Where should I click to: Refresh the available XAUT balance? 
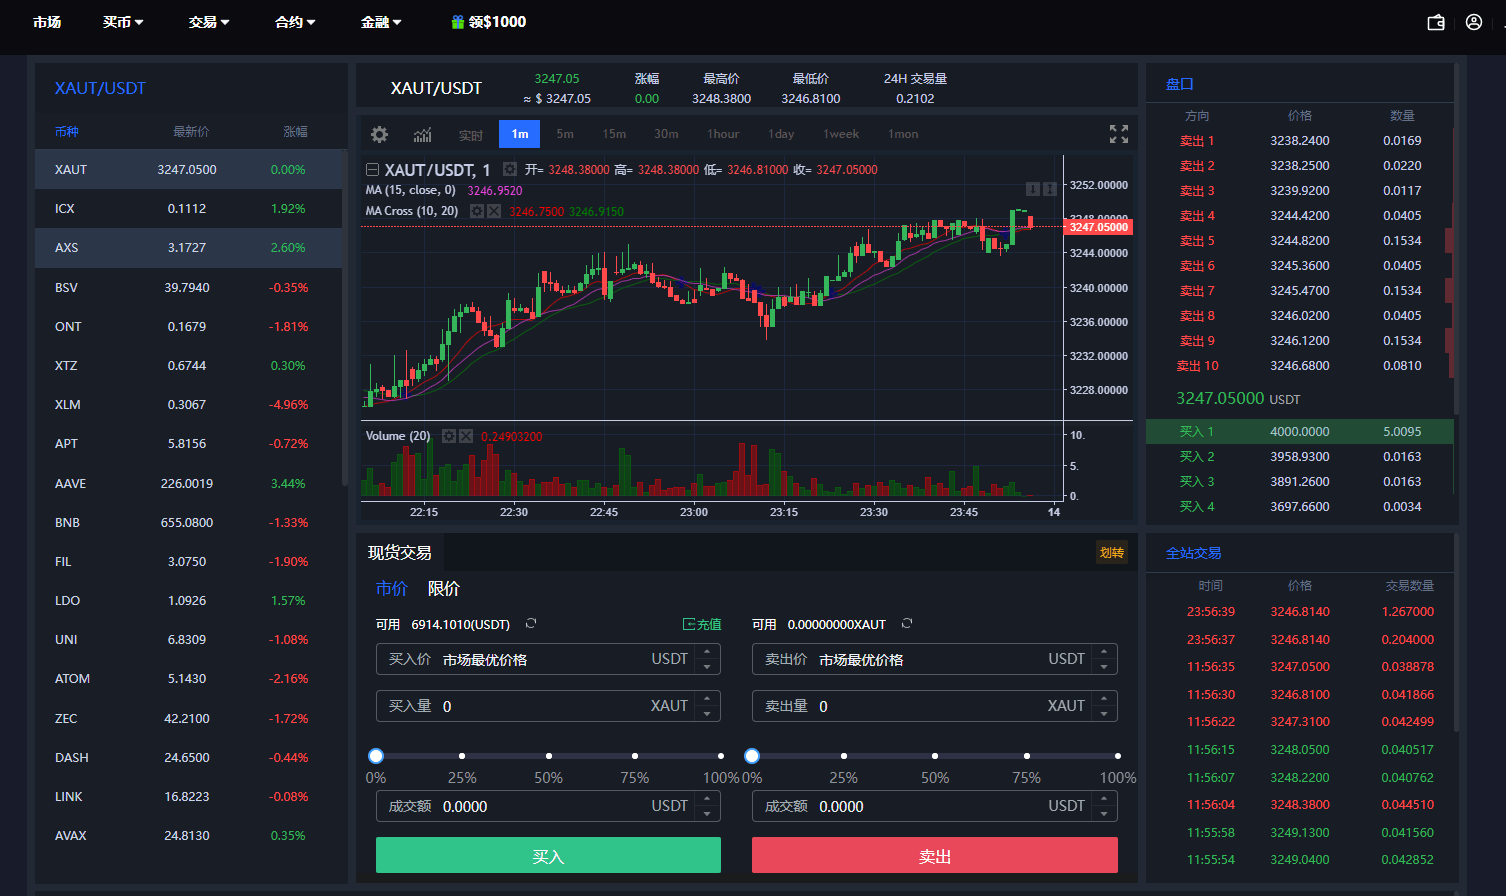coord(907,624)
